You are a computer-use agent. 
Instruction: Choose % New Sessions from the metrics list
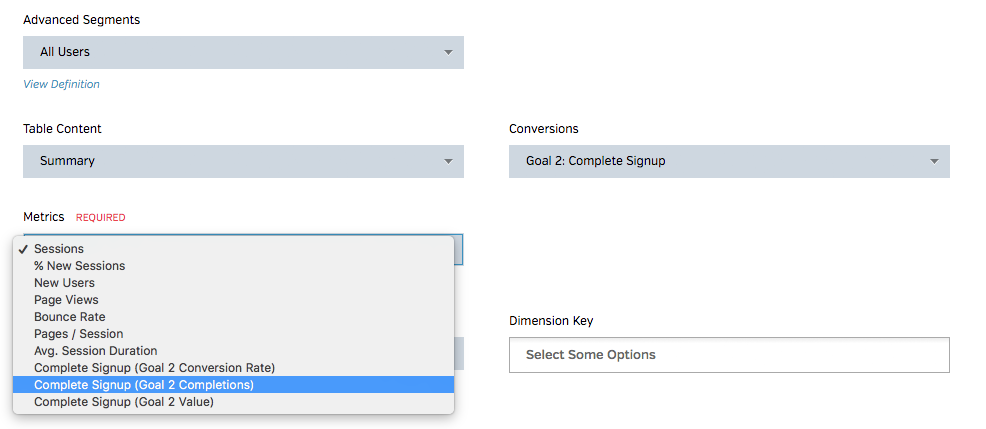(80, 266)
